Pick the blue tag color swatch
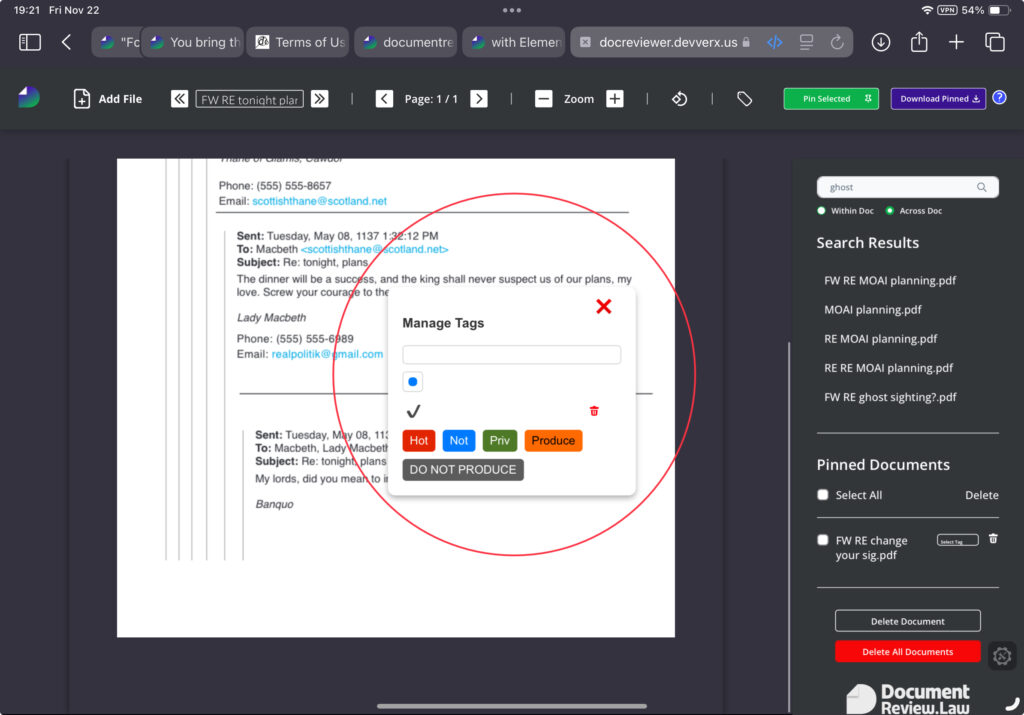Screen dimensions: 1024x715 tap(414, 382)
